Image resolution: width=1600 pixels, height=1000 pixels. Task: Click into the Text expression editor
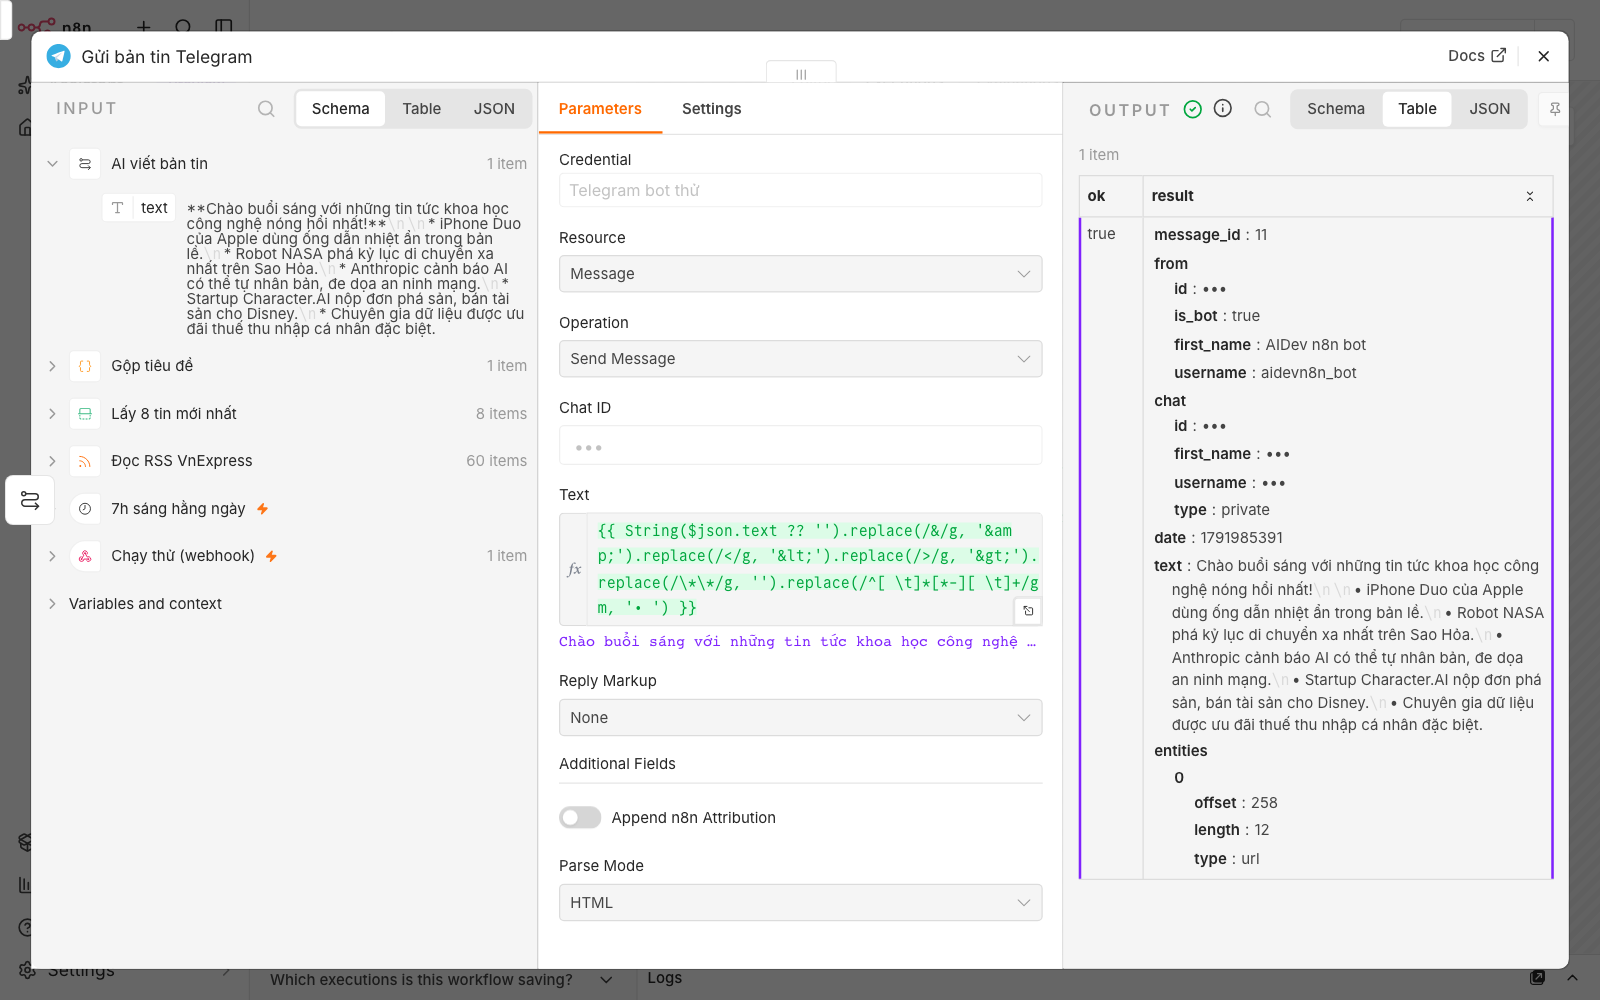[815, 569]
